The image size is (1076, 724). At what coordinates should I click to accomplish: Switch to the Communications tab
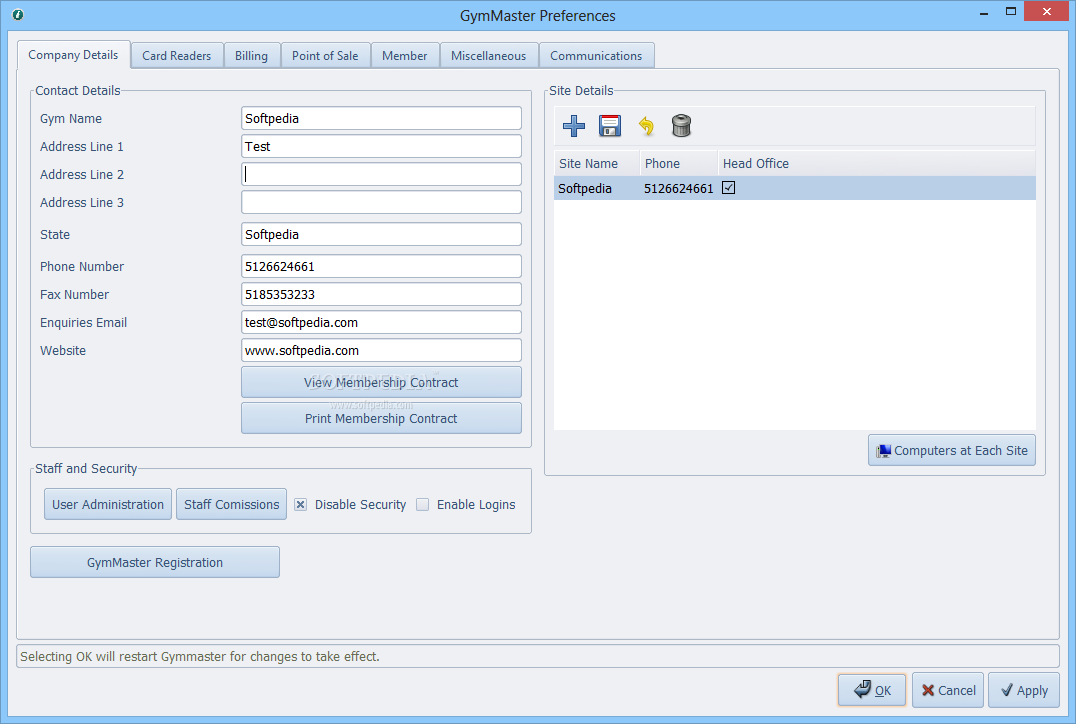click(596, 56)
